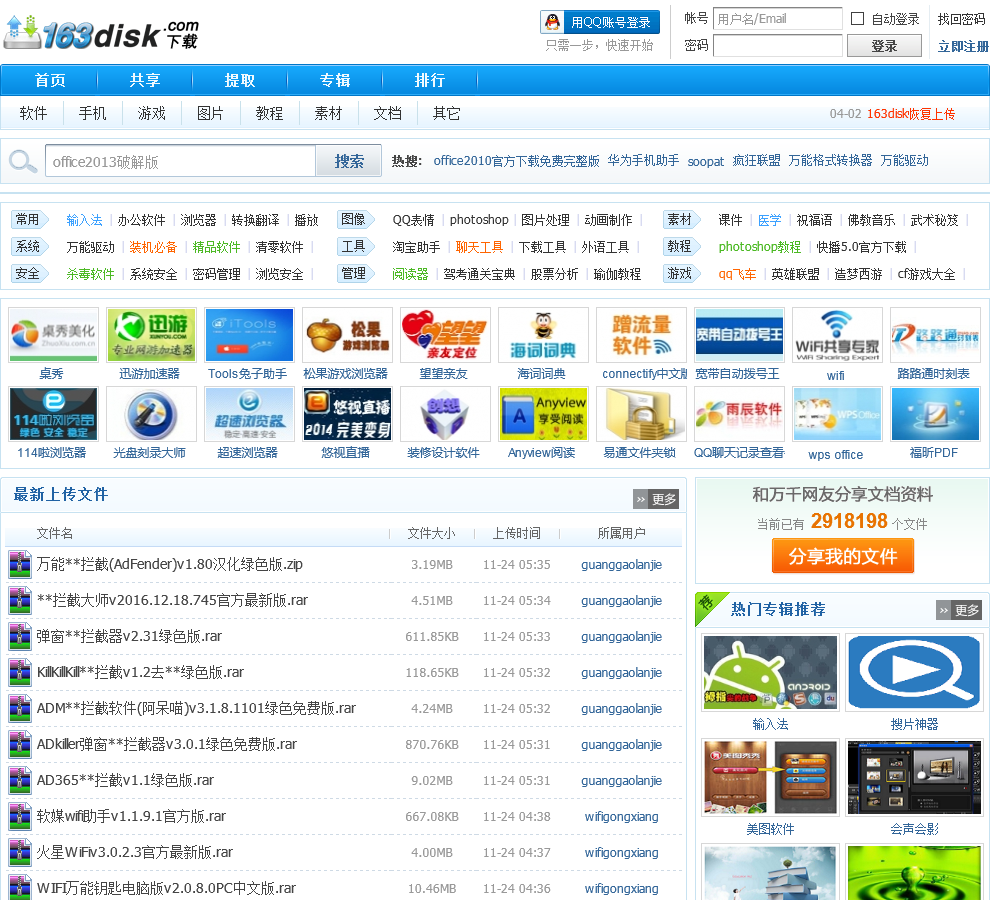Viewport: 990px width, 900px height.
Task: Open the 会声会影 album thumbnail
Action: pos(914,777)
